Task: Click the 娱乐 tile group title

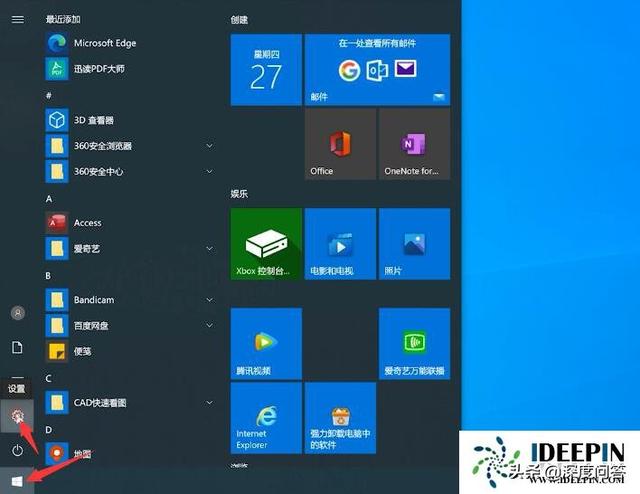Action: 239,194
